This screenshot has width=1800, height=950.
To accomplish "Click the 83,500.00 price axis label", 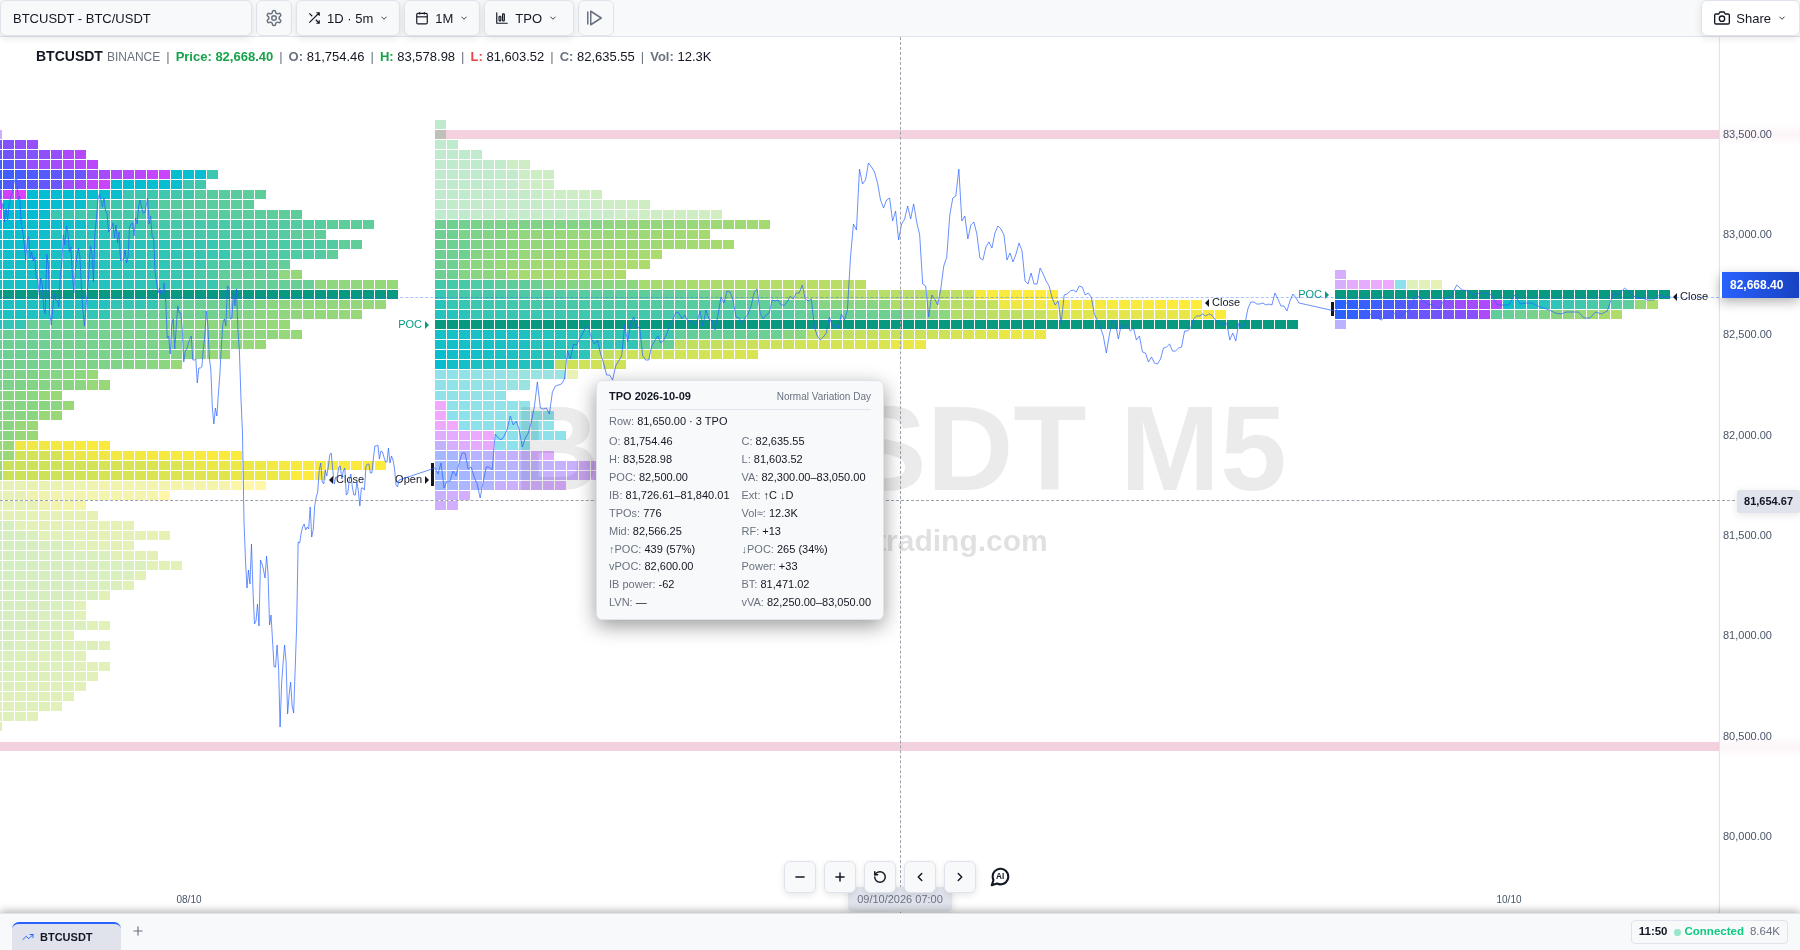I will point(1747,134).
